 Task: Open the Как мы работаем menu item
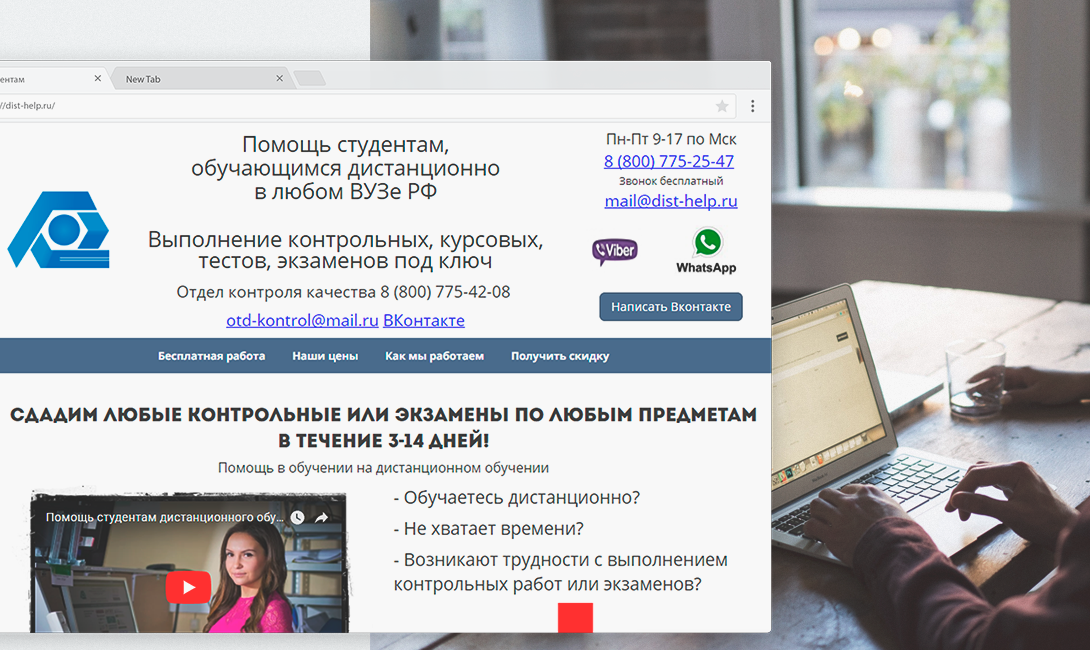tap(434, 356)
